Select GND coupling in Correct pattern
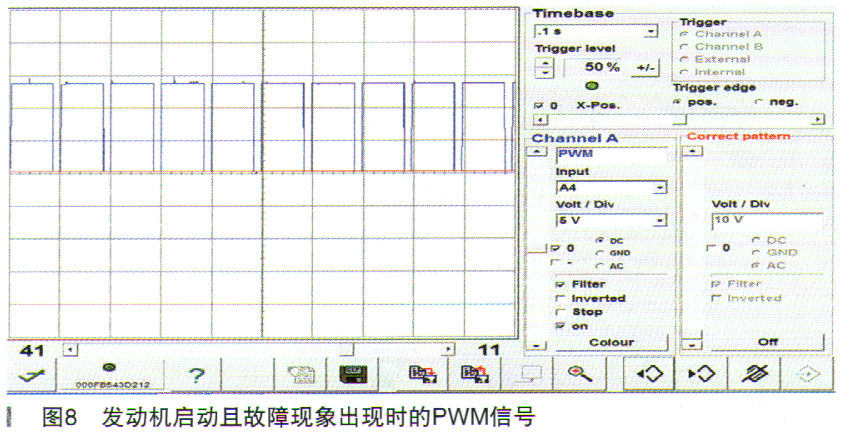This screenshot has width=843, height=433. click(x=756, y=253)
